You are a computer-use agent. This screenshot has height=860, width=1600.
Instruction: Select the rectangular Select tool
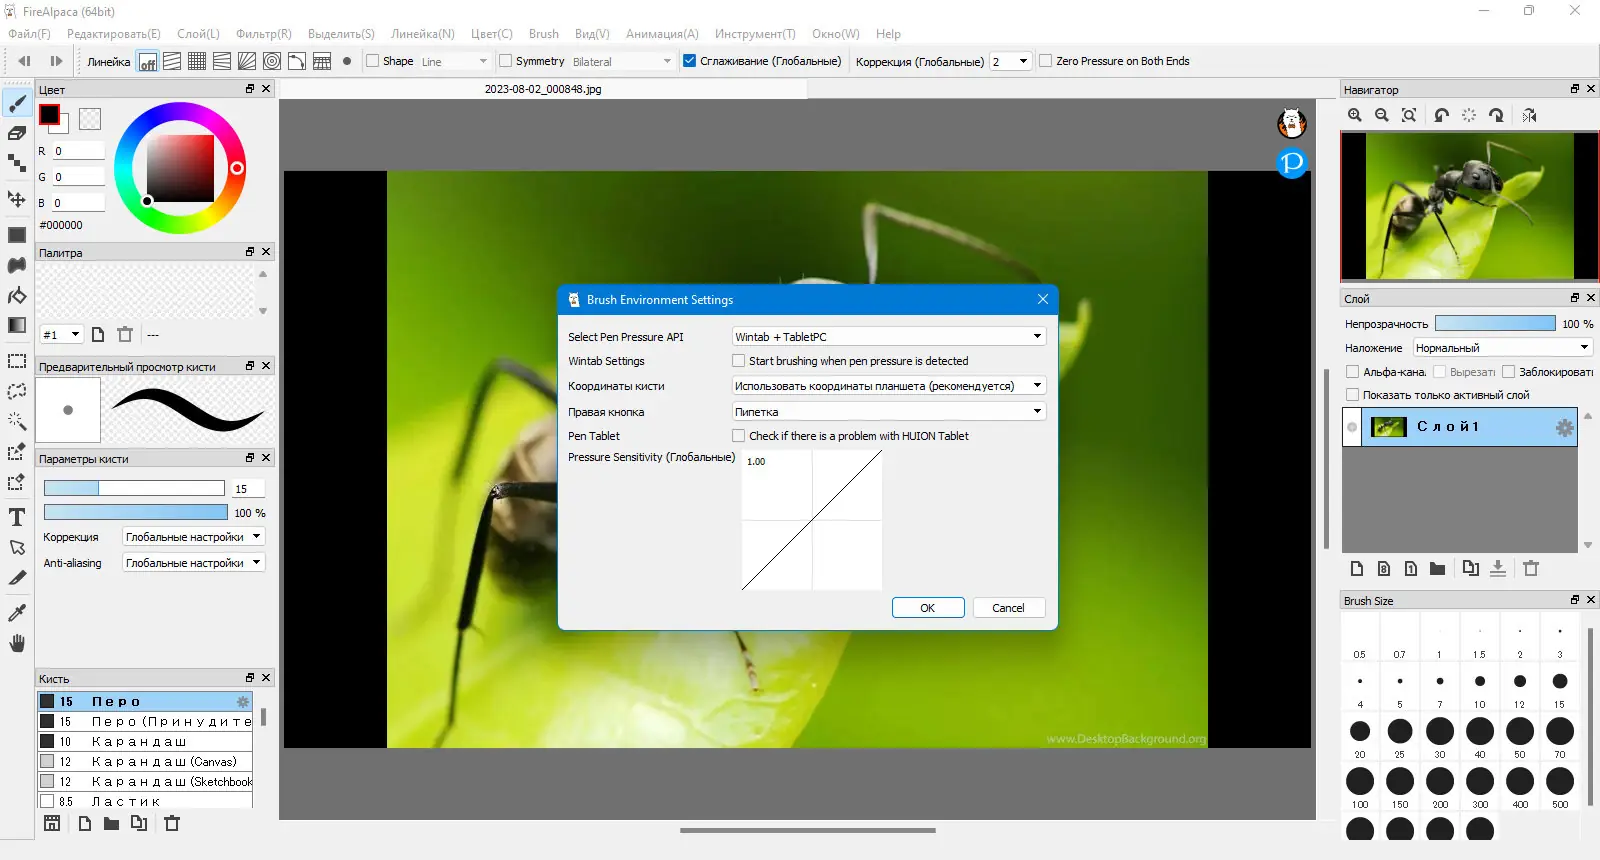click(17, 361)
